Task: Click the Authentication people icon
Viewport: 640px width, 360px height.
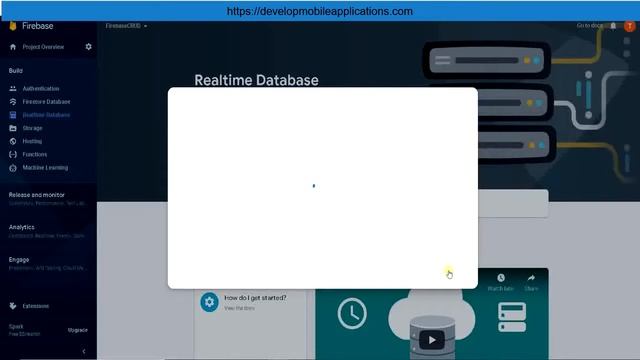Action: (13, 89)
